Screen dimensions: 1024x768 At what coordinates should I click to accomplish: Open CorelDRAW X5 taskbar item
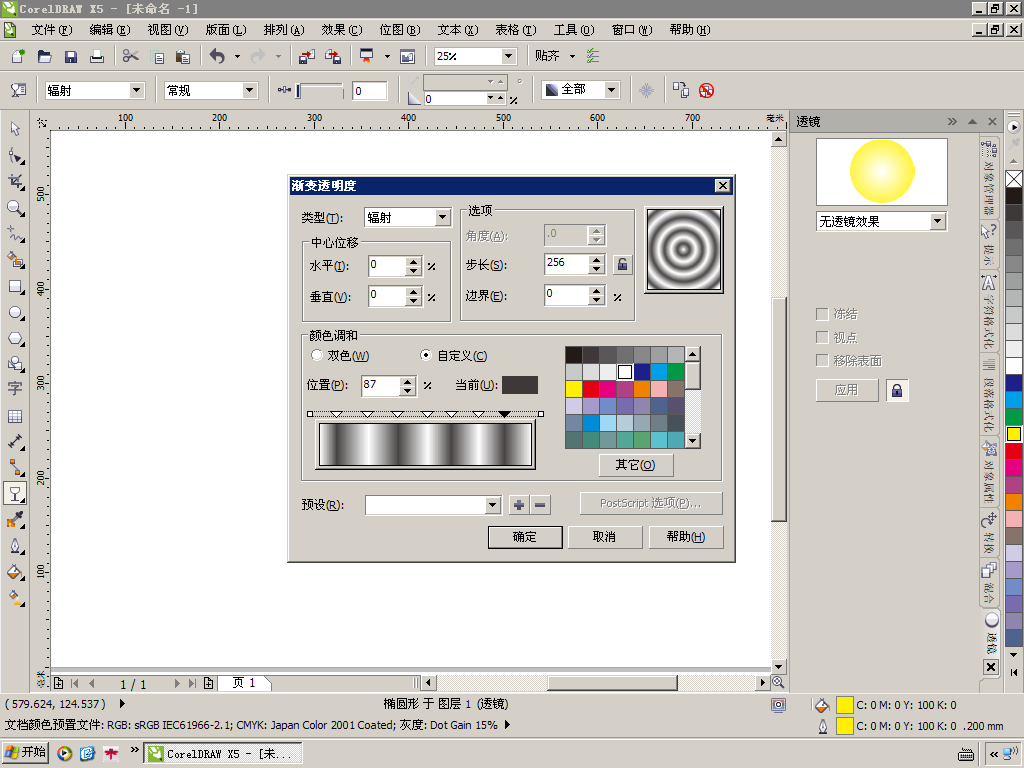[x=223, y=753]
